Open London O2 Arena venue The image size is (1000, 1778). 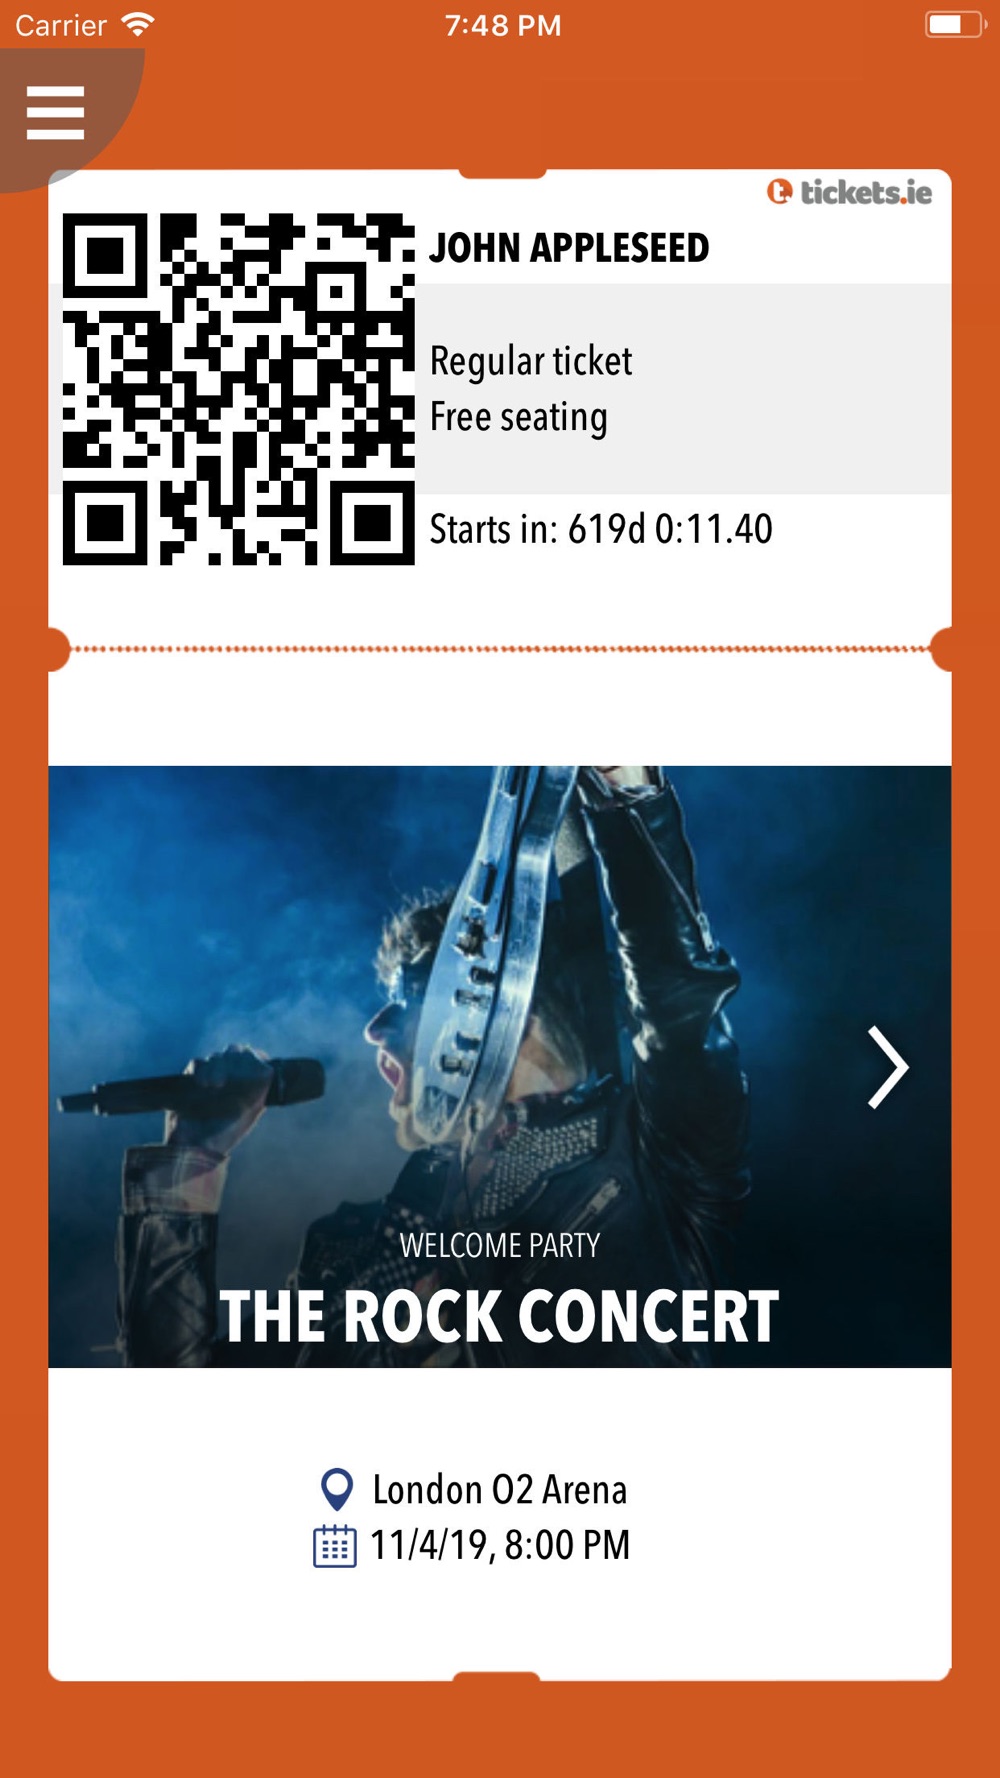pyautogui.click(x=499, y=1490)
